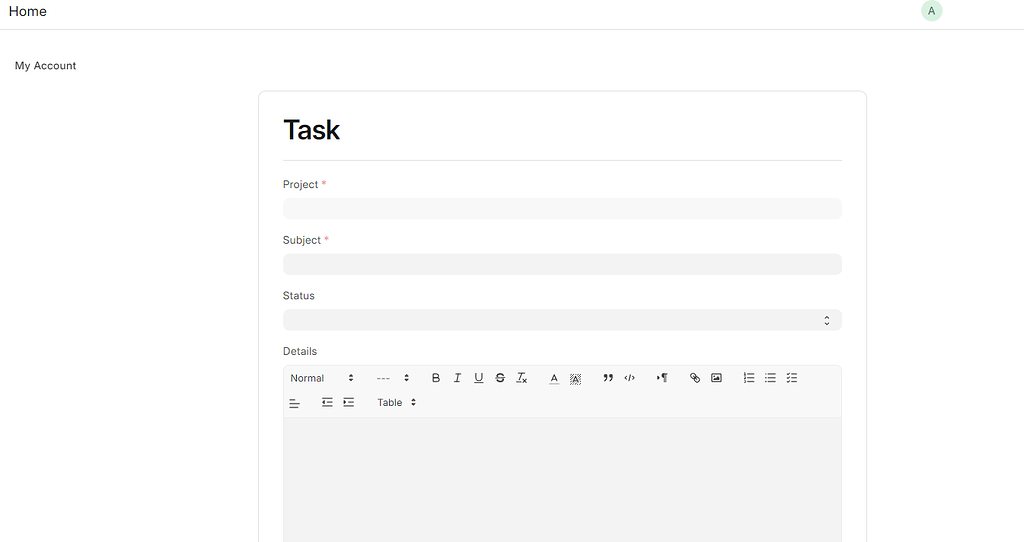Open the Normal heading style dropdown

pyautogui.click(x=322, y=378)
